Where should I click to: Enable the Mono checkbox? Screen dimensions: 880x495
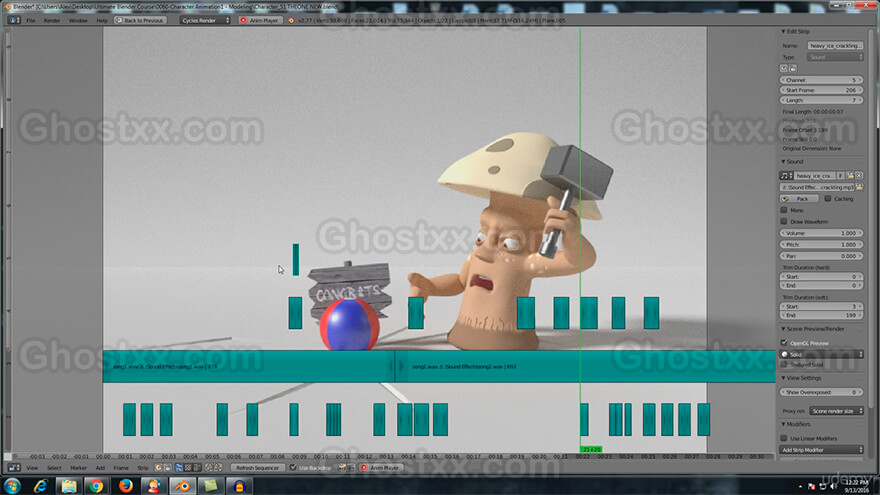[x=784, y=210]
